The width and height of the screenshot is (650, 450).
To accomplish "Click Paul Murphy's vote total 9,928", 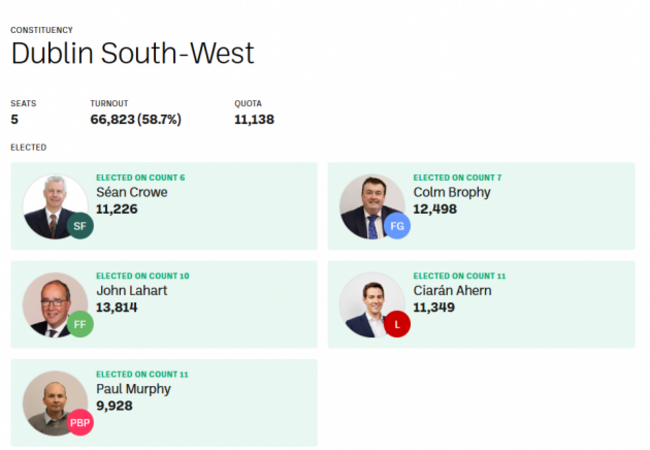I will pyautogui.click(x=114, y=406).
